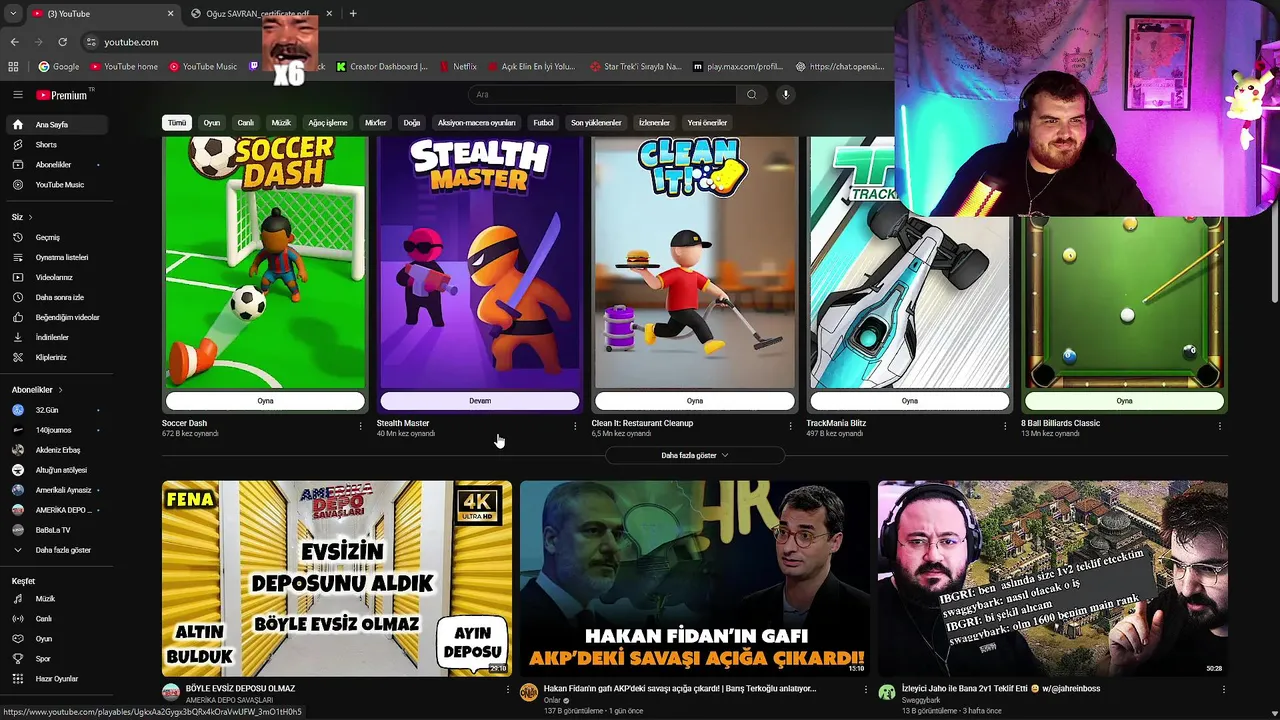The image size is (1280, 720).
Task: Open the browser tab search dropdown
Action: pos(12,14)
